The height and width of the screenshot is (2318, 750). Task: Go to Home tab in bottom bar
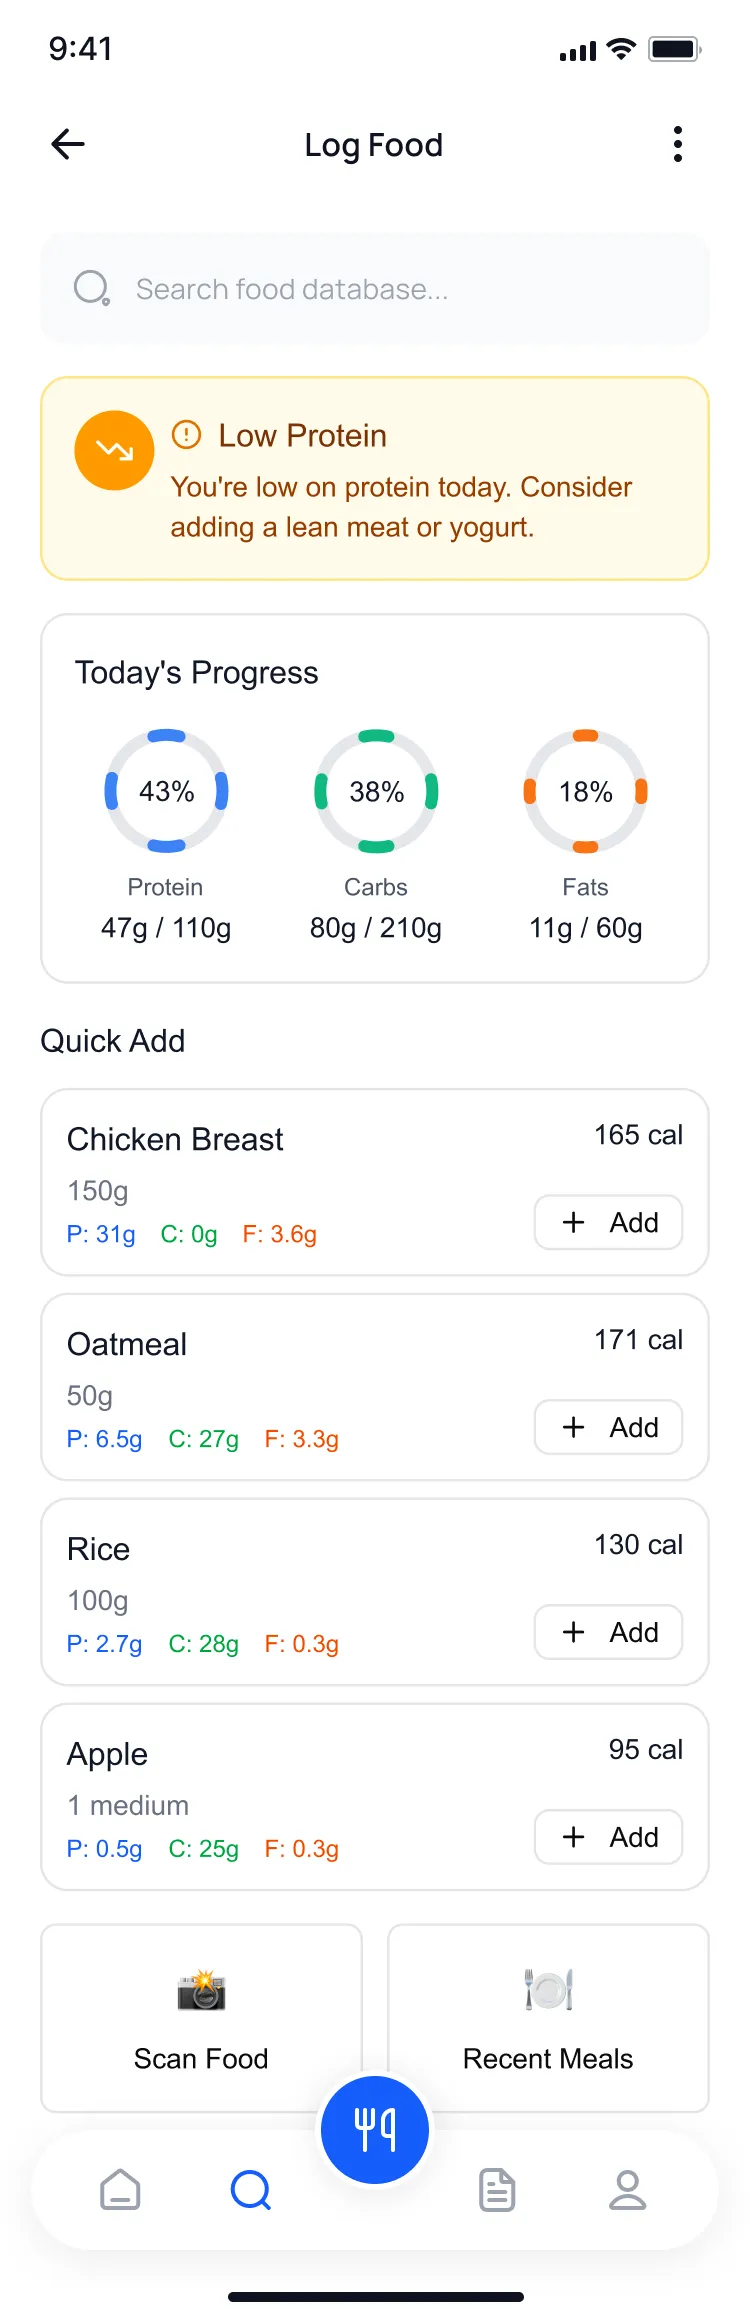[120, 2190]
